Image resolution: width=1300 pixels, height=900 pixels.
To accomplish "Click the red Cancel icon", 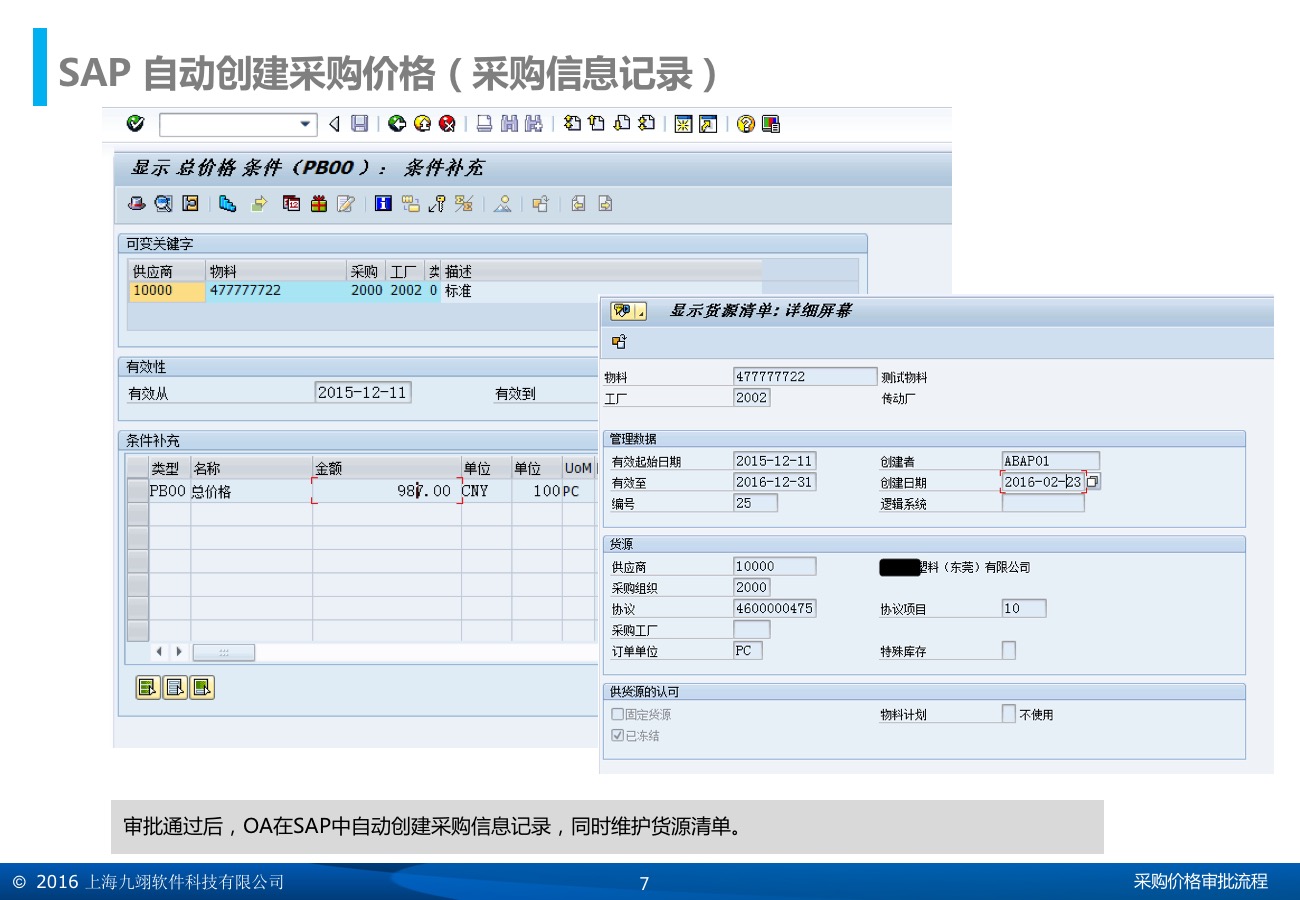I will point(447,124).
